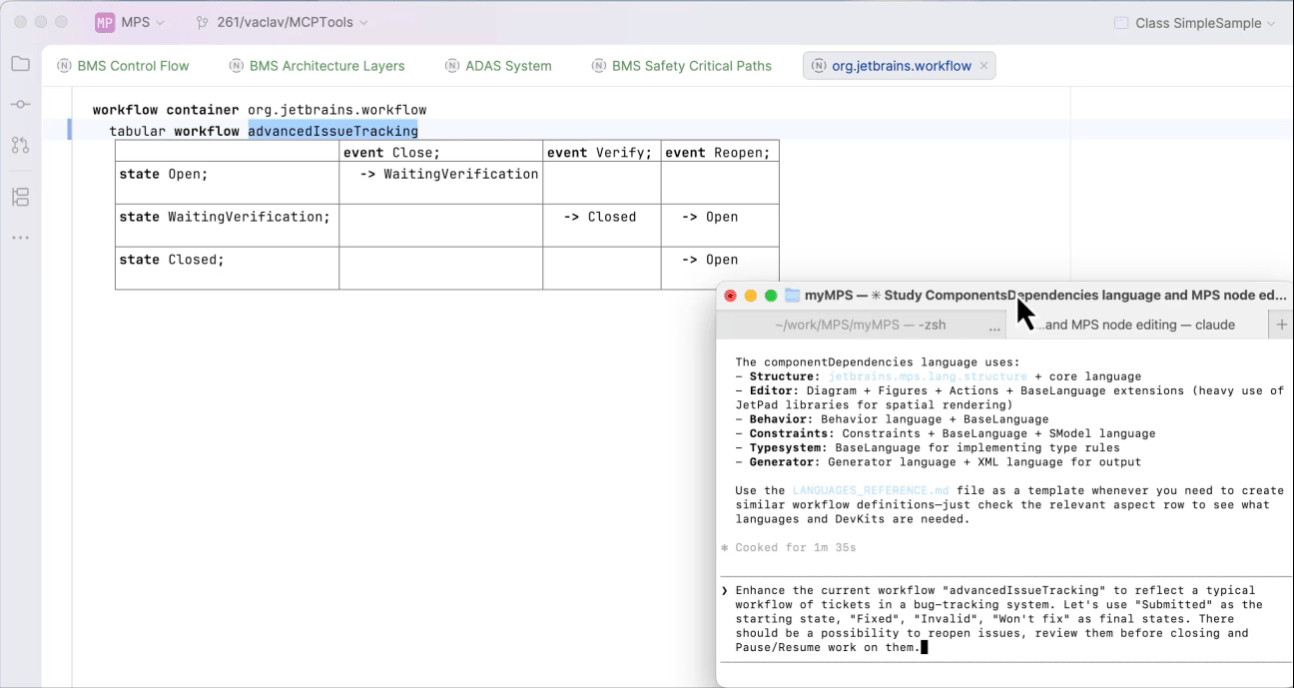
Task: Select the org.jetbrains.workflow editor tab
Action: [x=899, y=66]
